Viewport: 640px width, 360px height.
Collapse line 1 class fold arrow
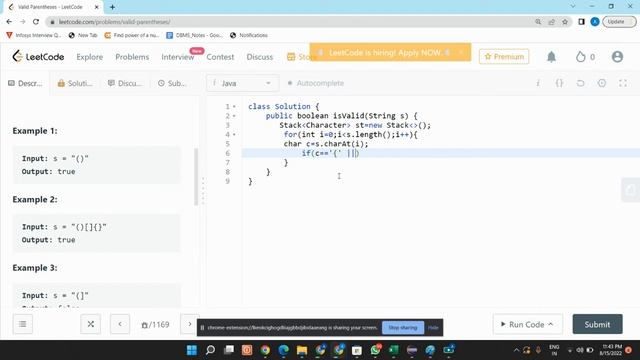(x=234, y=107)
